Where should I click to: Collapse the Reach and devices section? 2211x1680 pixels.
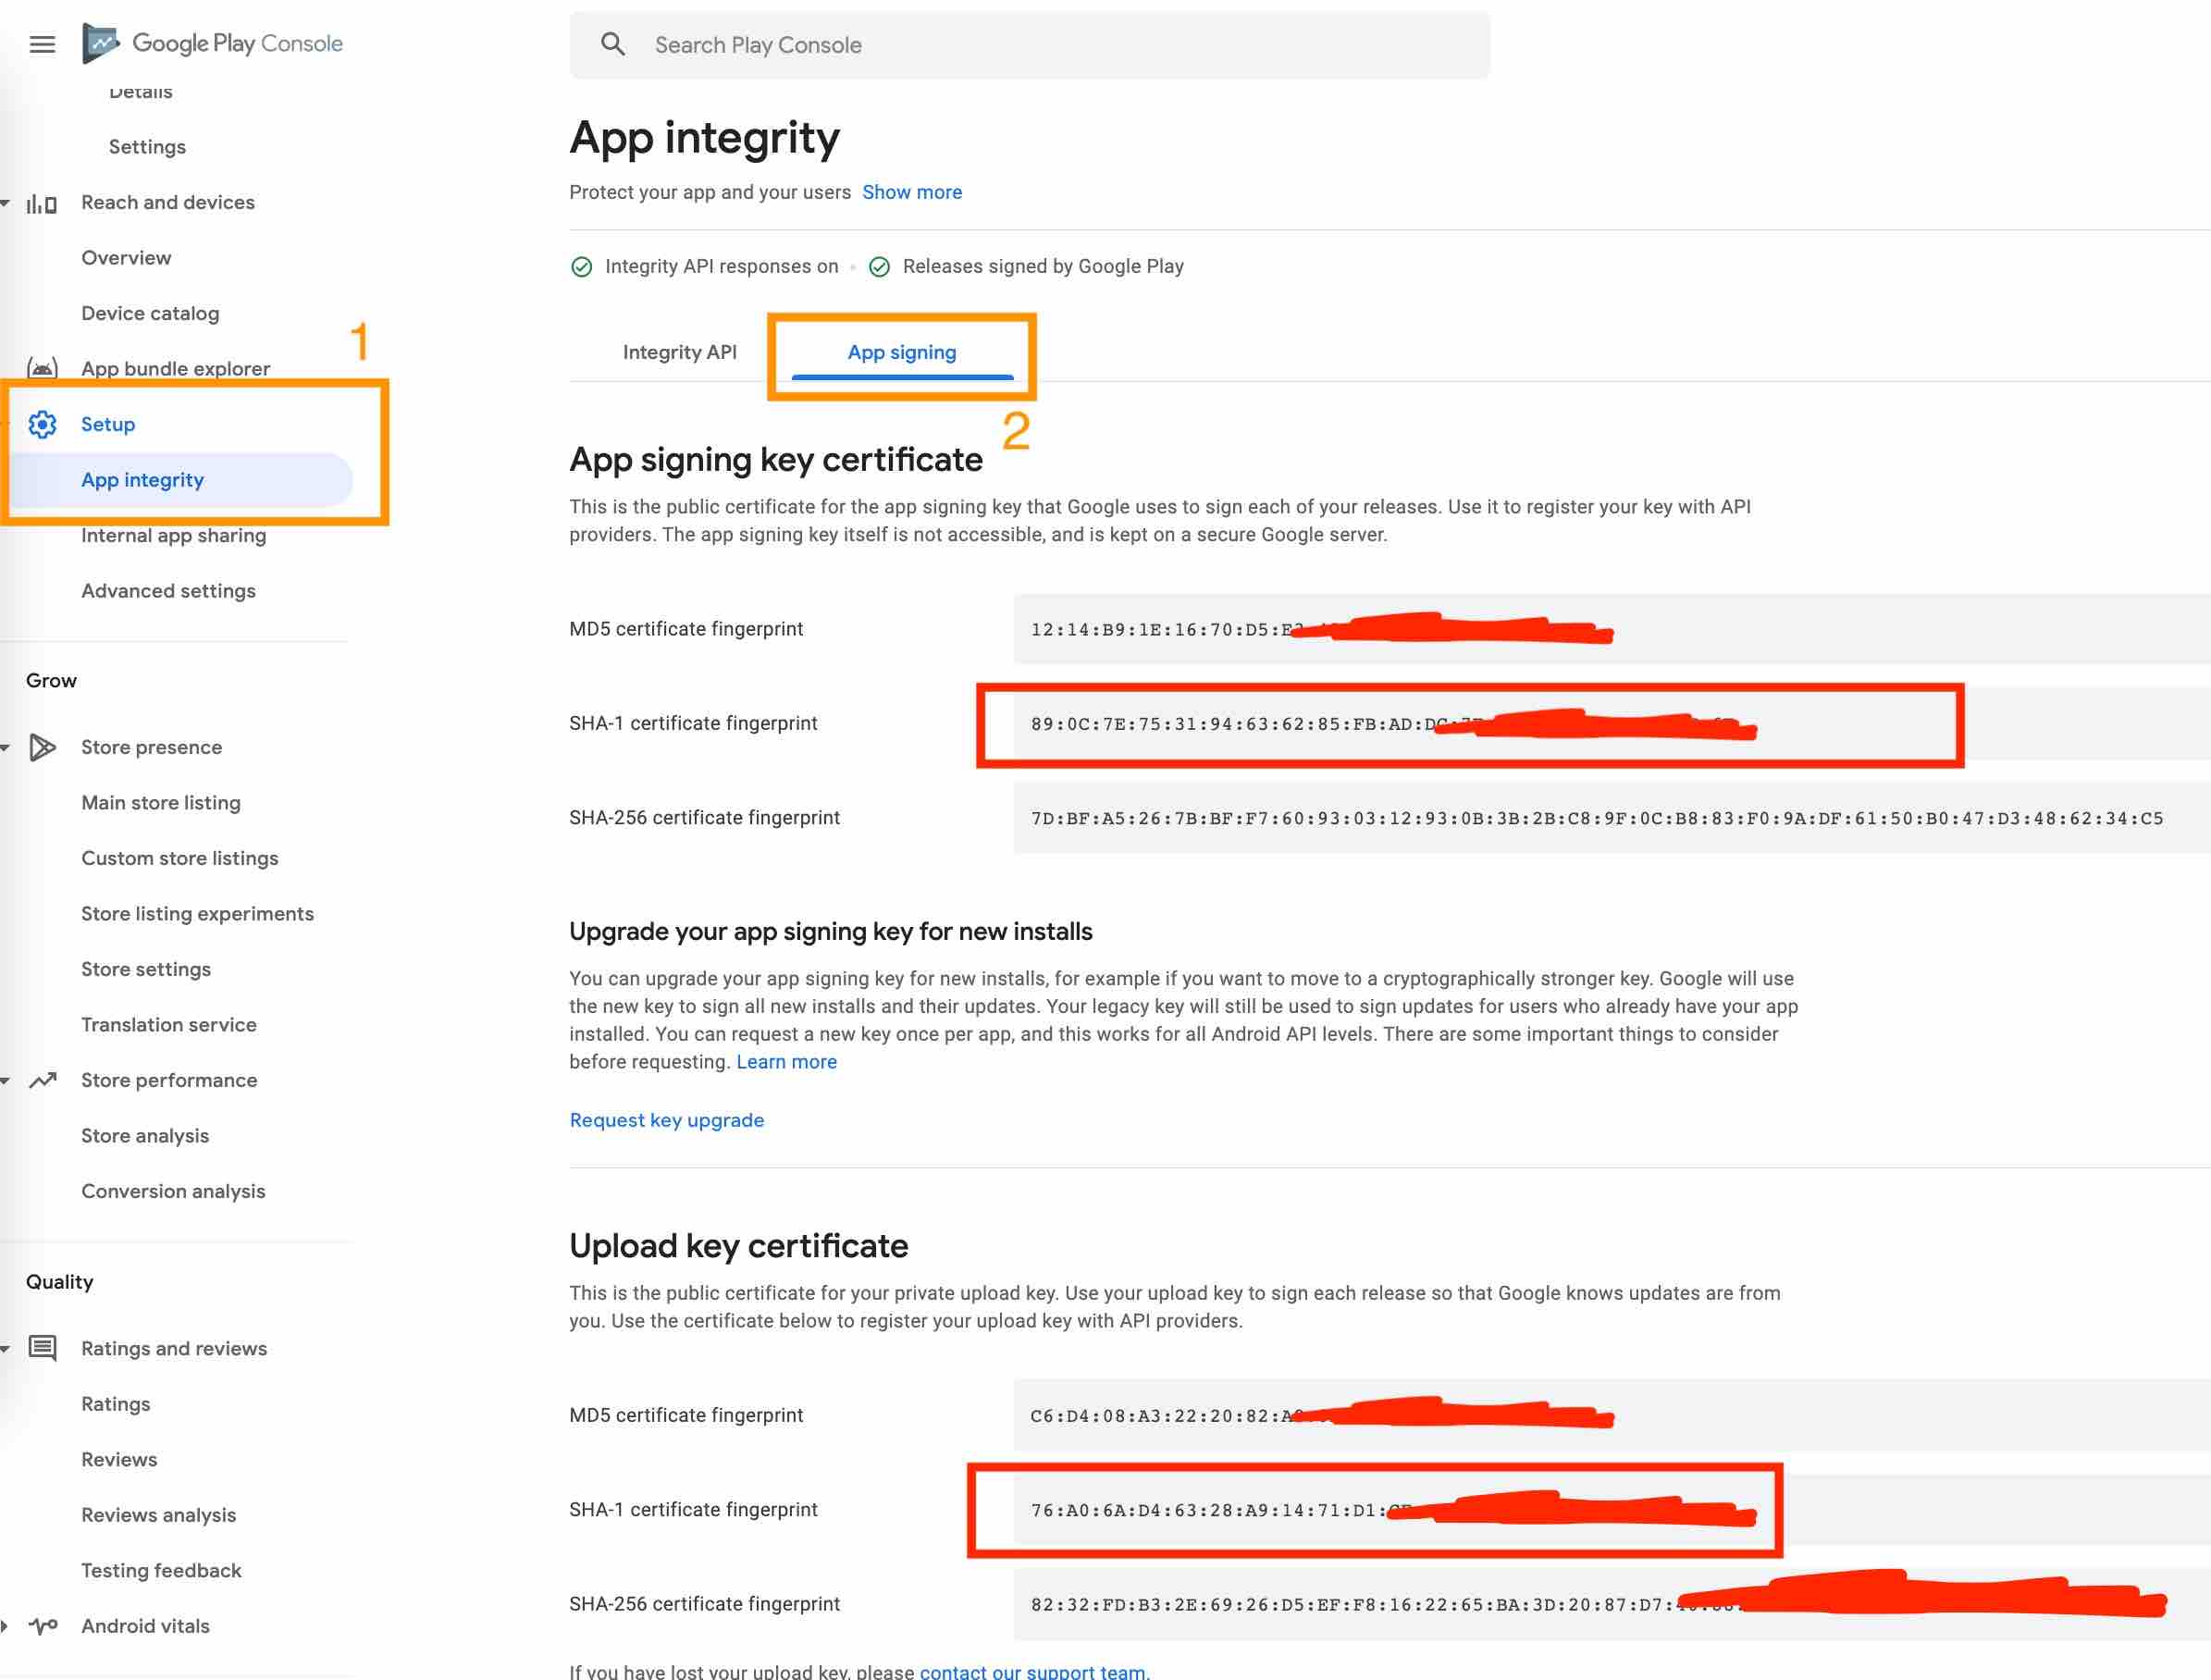[x=5, y=203]
